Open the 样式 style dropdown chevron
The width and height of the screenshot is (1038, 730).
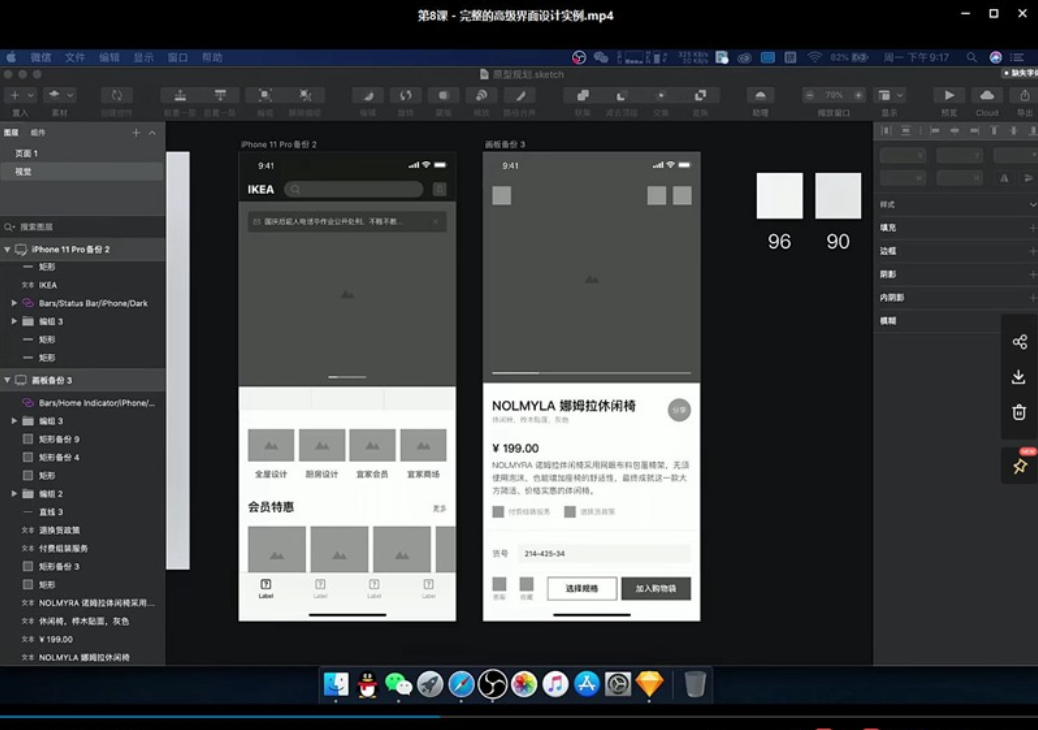pyautogui.click(x=1033, y=205)
